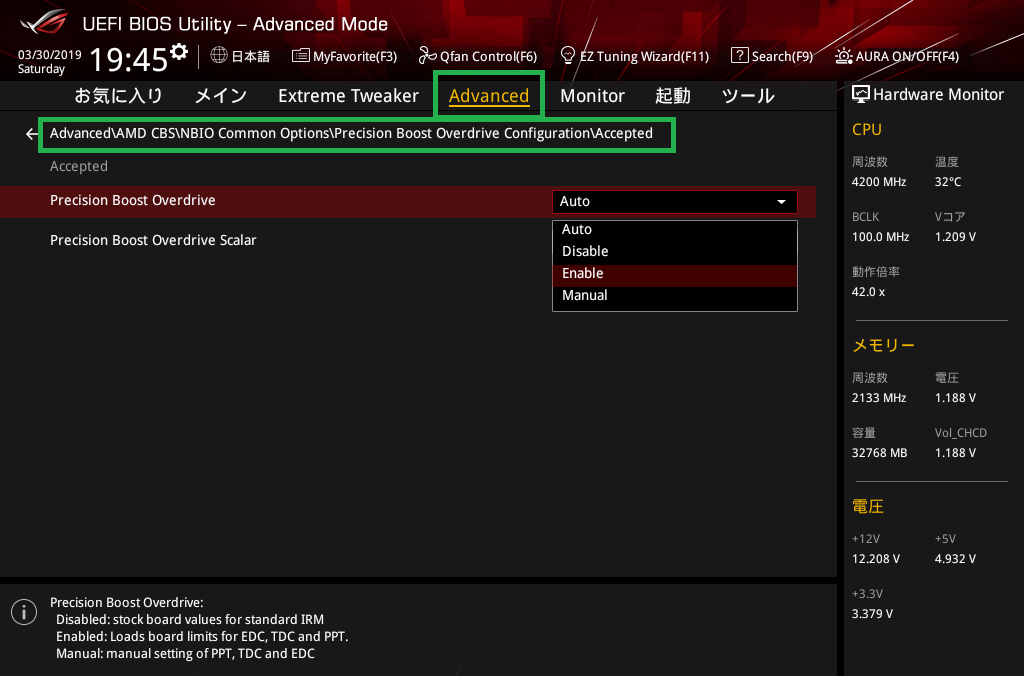Click the Accepted section heading
Viewport: 1024px width, 676px height.
pos(79,167)
